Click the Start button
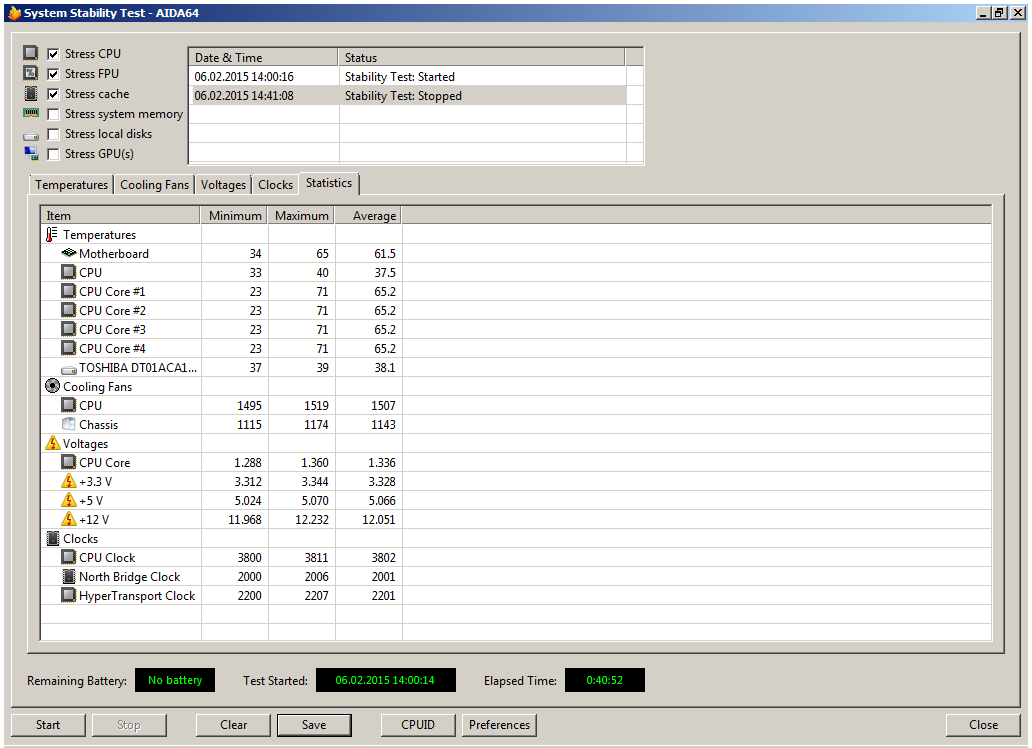This screenshot has width=1032, height=748. click(x=48, y=725)
